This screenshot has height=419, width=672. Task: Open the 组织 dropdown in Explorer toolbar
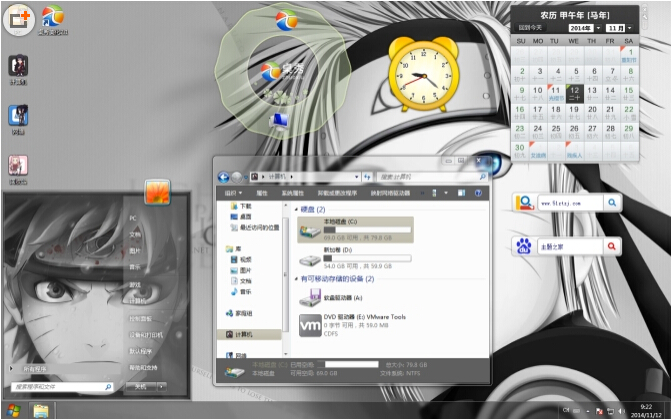click(x=233, y=193)
